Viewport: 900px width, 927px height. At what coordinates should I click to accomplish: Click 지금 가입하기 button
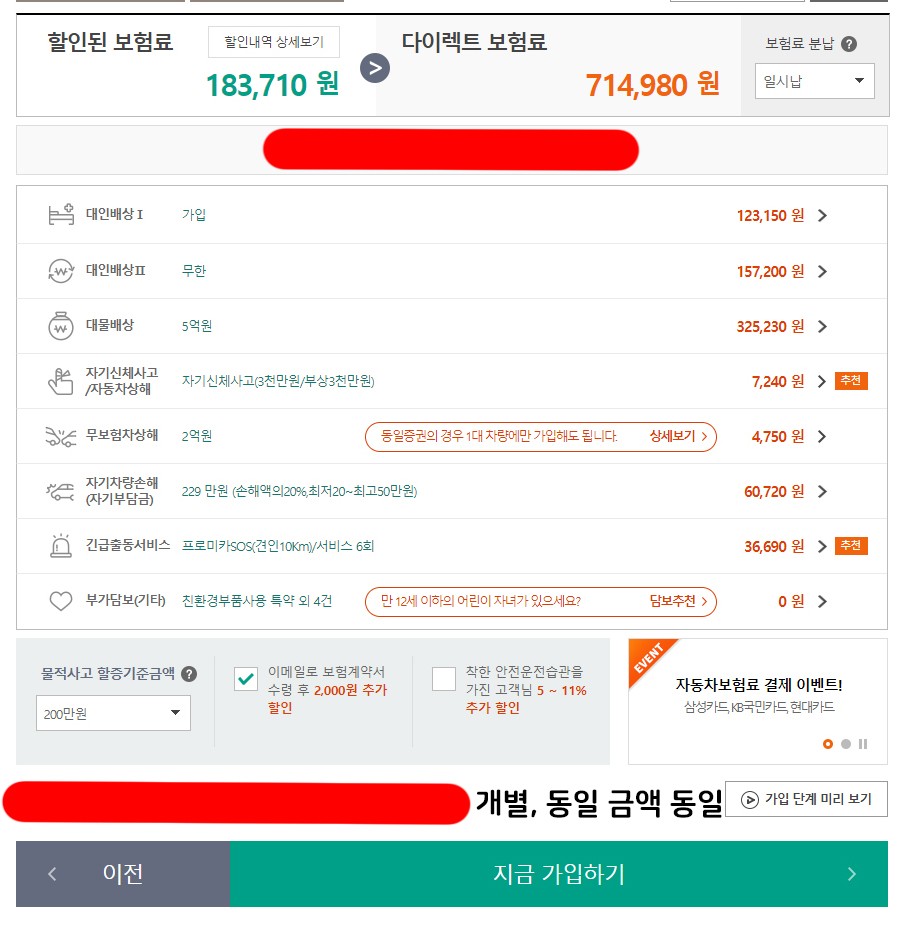[x=559, y=874]
